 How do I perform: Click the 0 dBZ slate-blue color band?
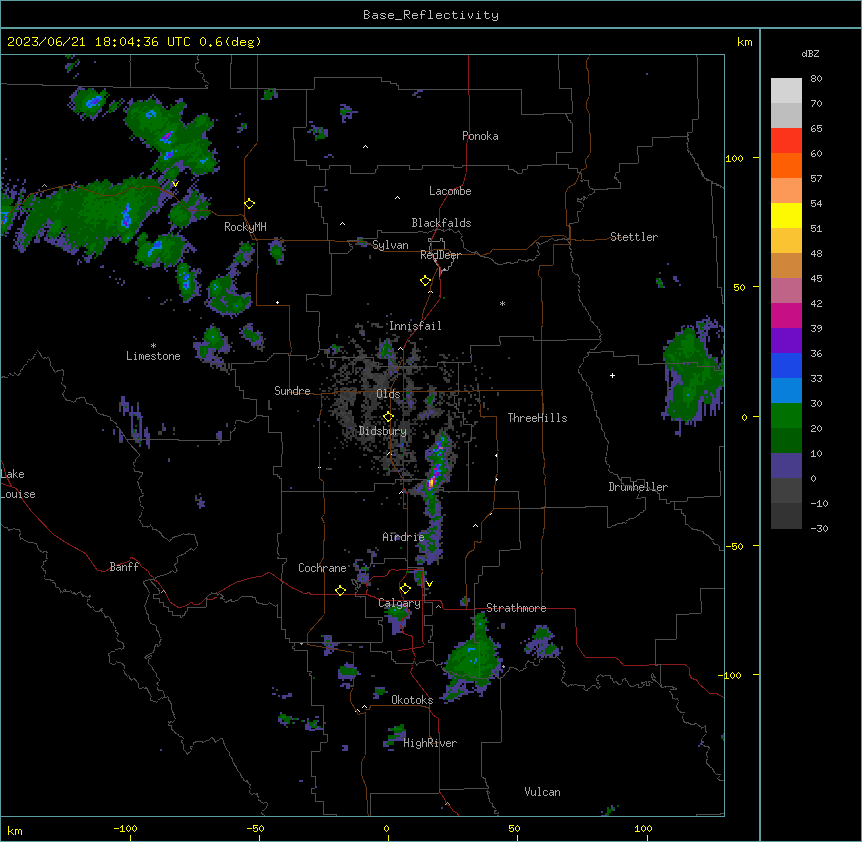(x=786, y=466)
